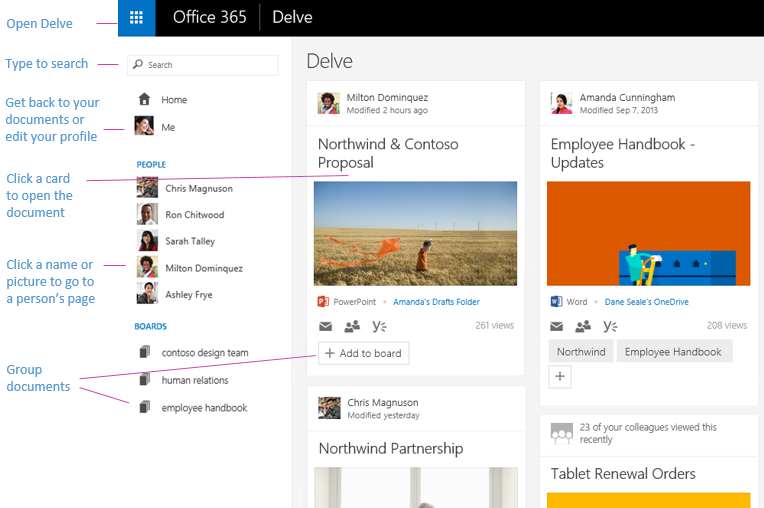Click the 261 views count
This screenshot has height=508, width=764.
pyautogui.click(x=495, y=325)
